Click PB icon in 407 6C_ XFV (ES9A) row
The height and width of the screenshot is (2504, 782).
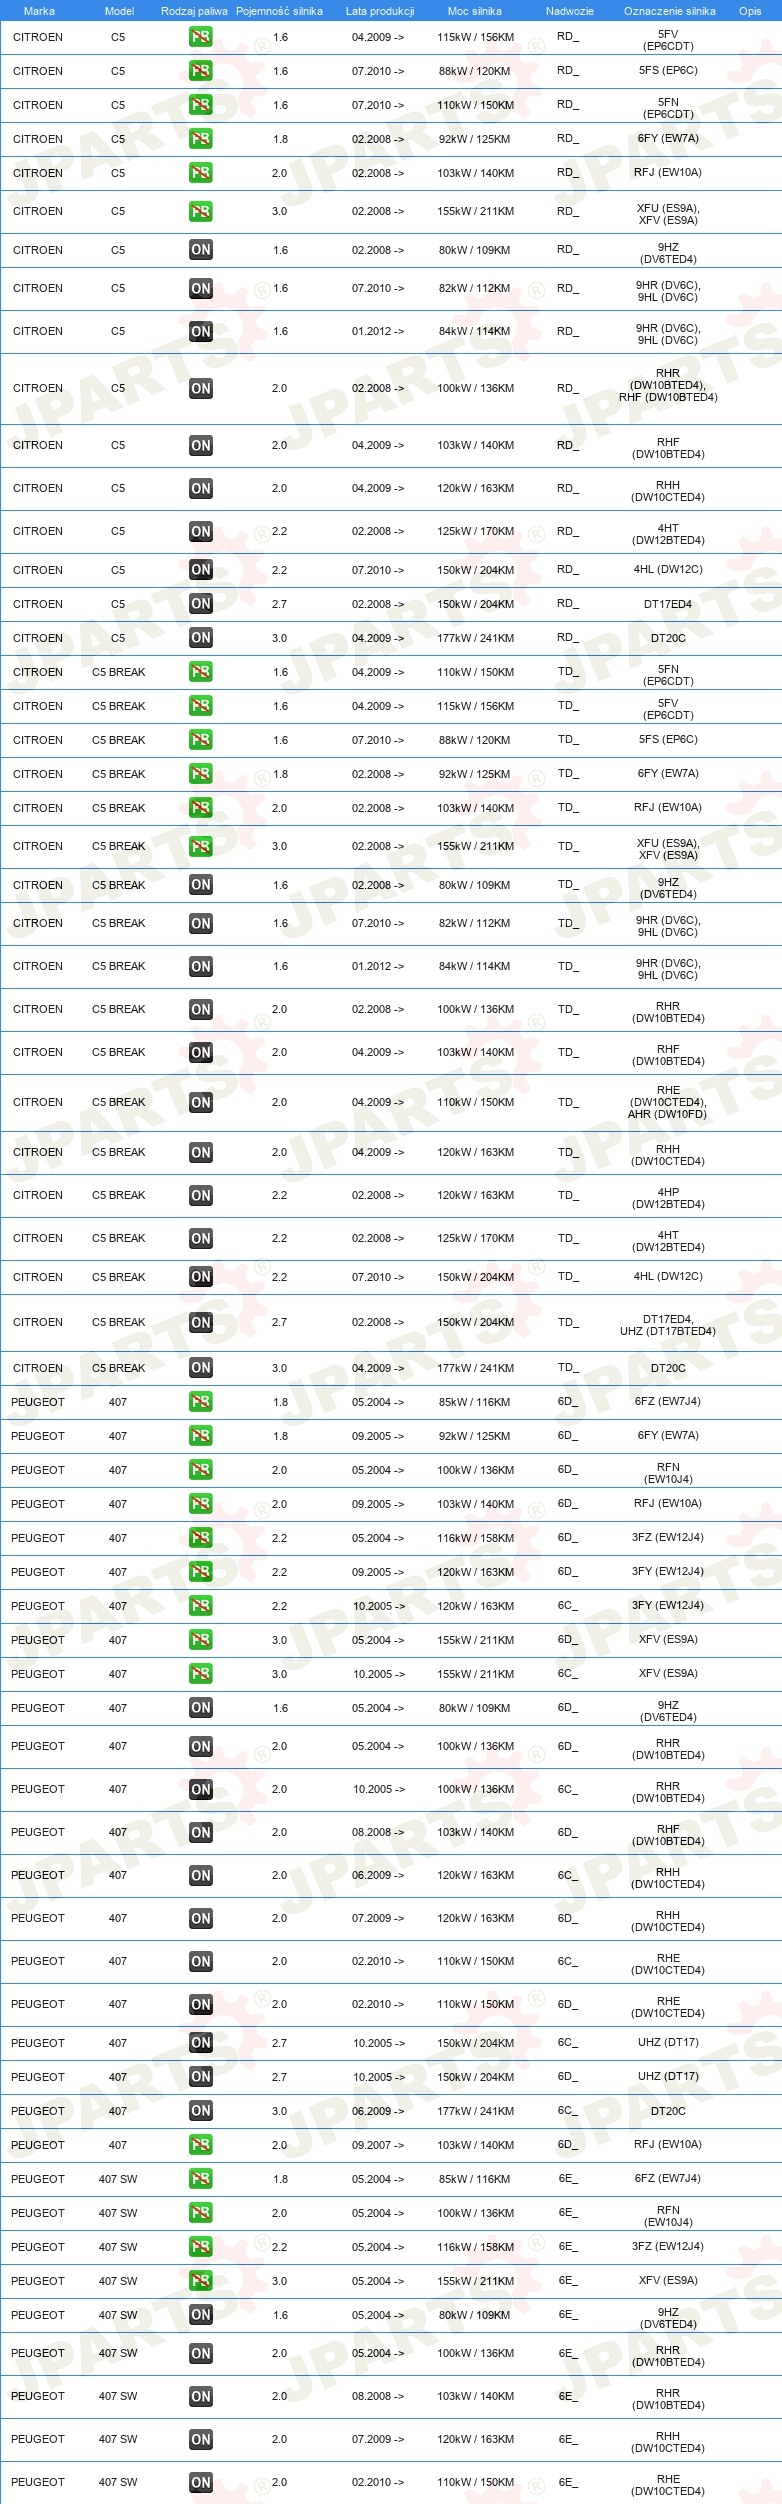pyautogui.click(x=201, y=1674)
